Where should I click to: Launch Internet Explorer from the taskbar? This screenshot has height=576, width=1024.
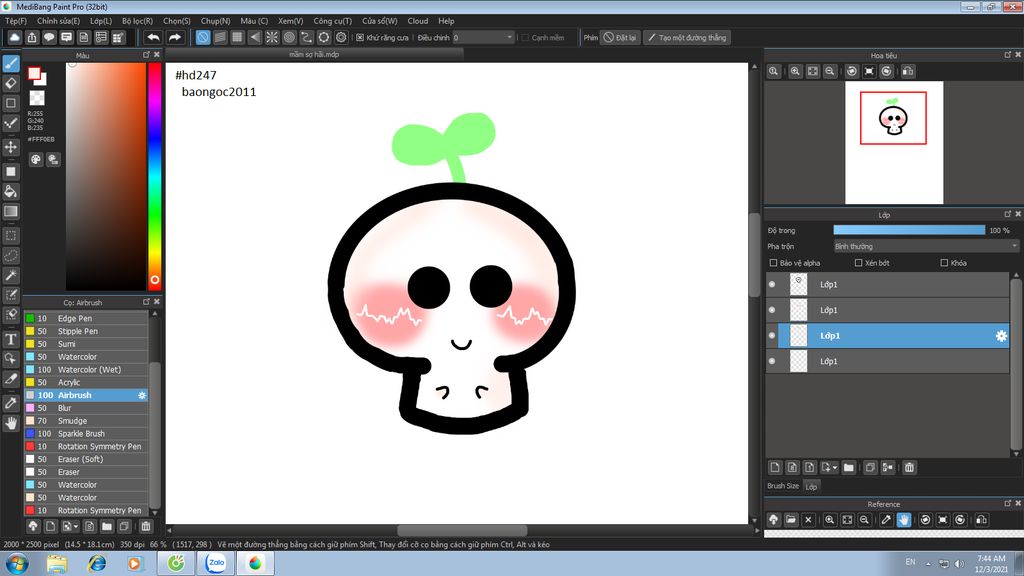tap(97, 563)
